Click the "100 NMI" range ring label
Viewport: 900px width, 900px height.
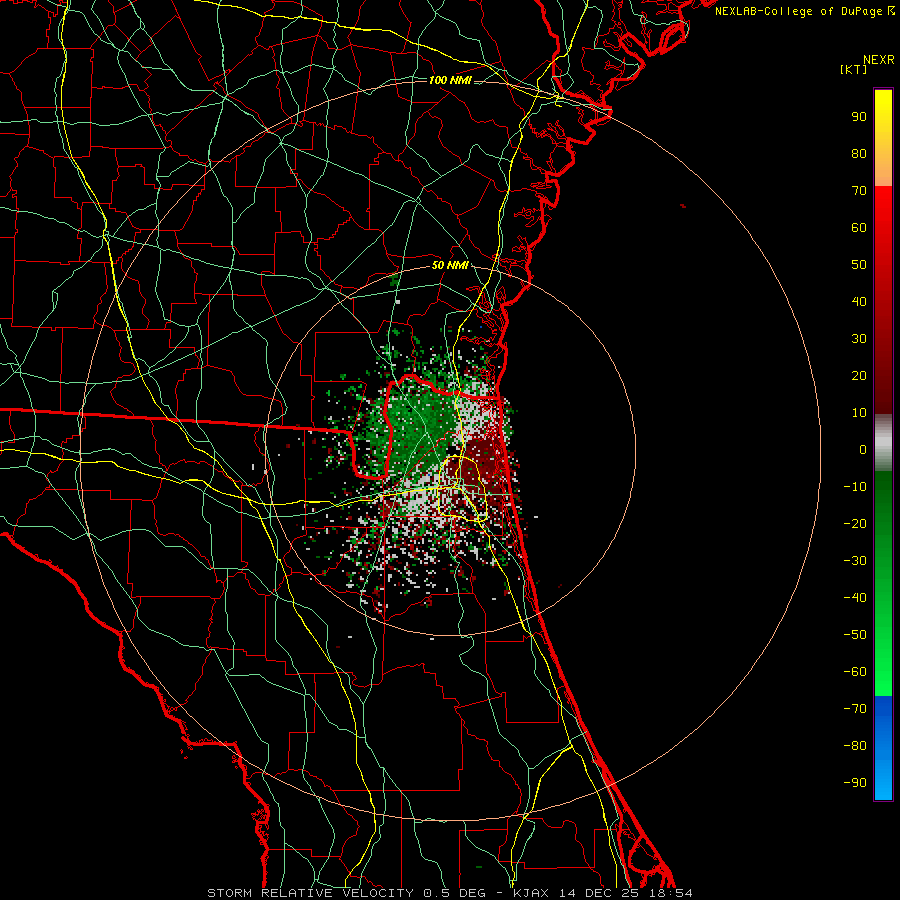[x=450, y=80]
